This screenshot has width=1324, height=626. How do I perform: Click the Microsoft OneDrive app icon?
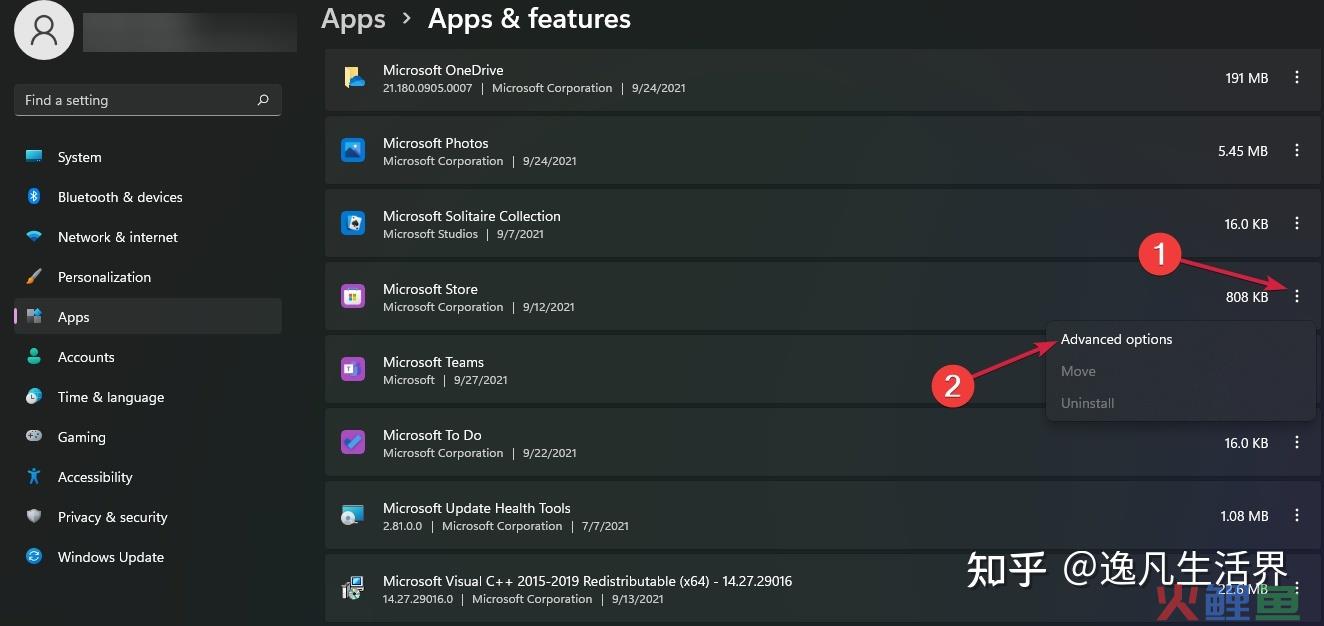[353, 78]
